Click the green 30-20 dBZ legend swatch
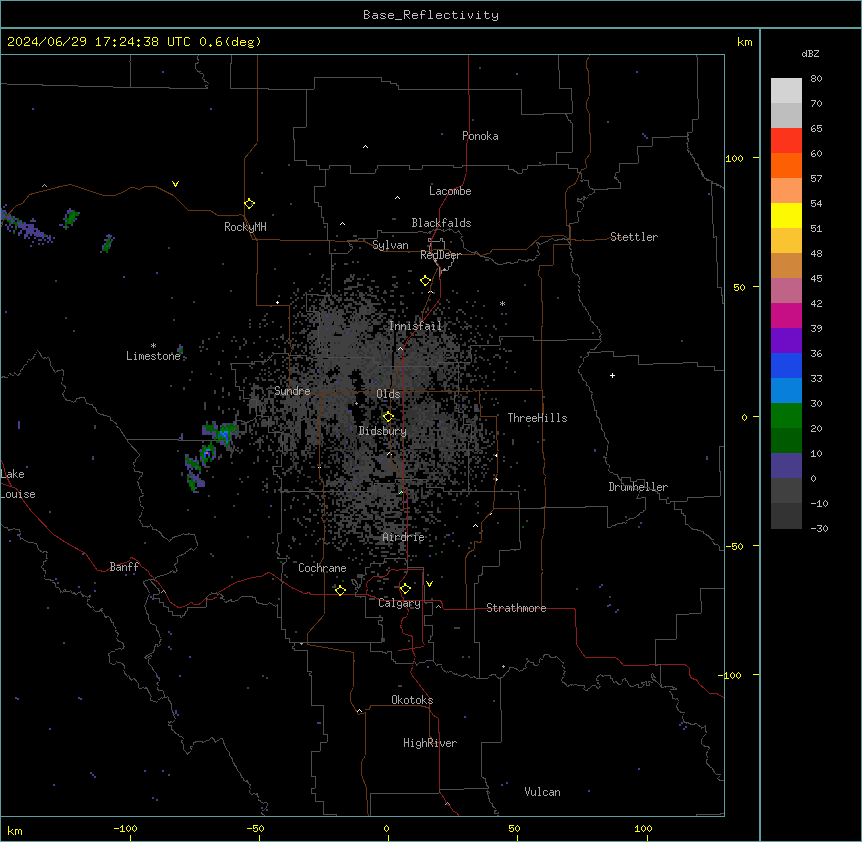This screenshot has height=842, width=862. 786,416
